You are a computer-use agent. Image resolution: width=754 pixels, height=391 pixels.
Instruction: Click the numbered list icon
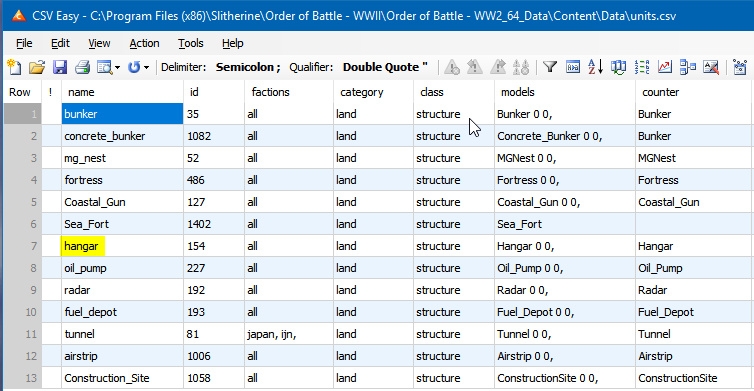641,67
